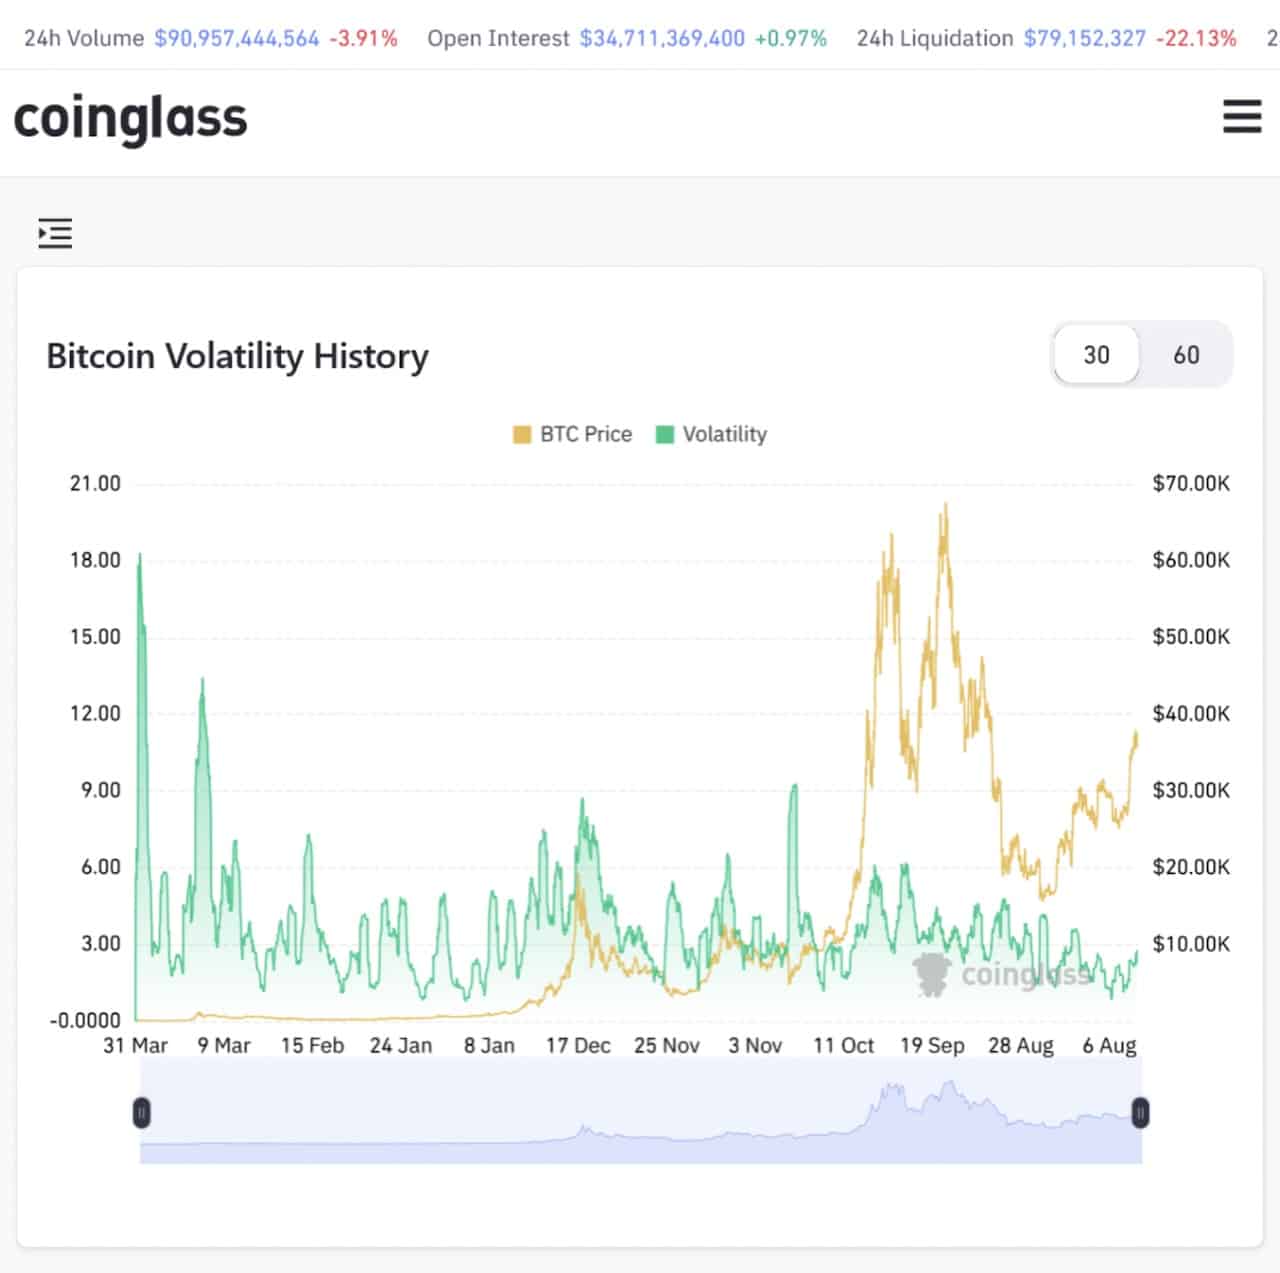This screenshot has height=1273, width=1280.
Task: Click the 24h Liquidation value
Action: [x=1083, y=38]
